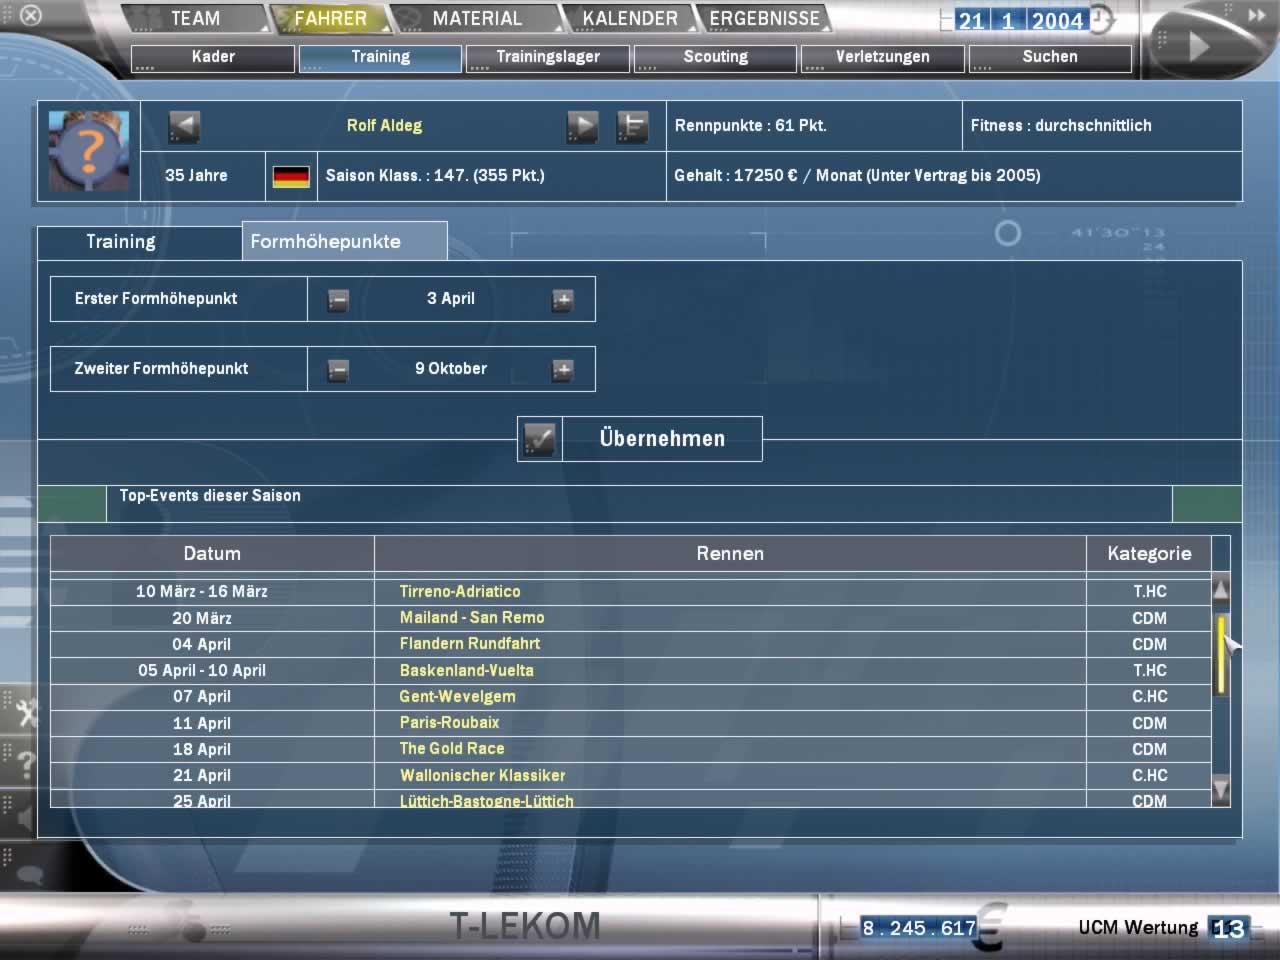
Task: Click the '9 Oktober' second peak date
Action: [451, 369]
